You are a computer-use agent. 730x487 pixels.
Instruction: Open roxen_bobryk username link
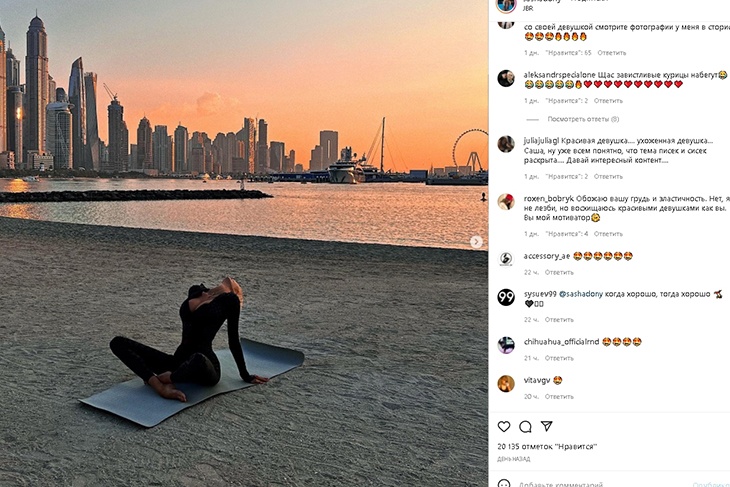pyautogui.click(x=548, y=198)
